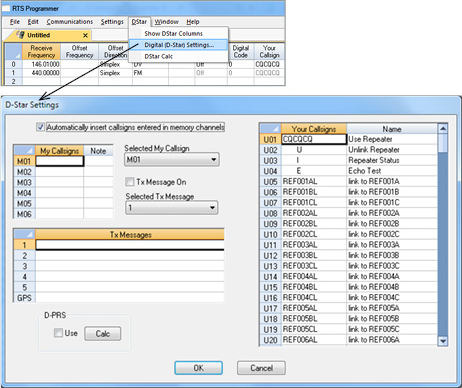Toggle D-PRS Use checkbox
This screenshot has height=388, width=462.
tap(58, 333)
